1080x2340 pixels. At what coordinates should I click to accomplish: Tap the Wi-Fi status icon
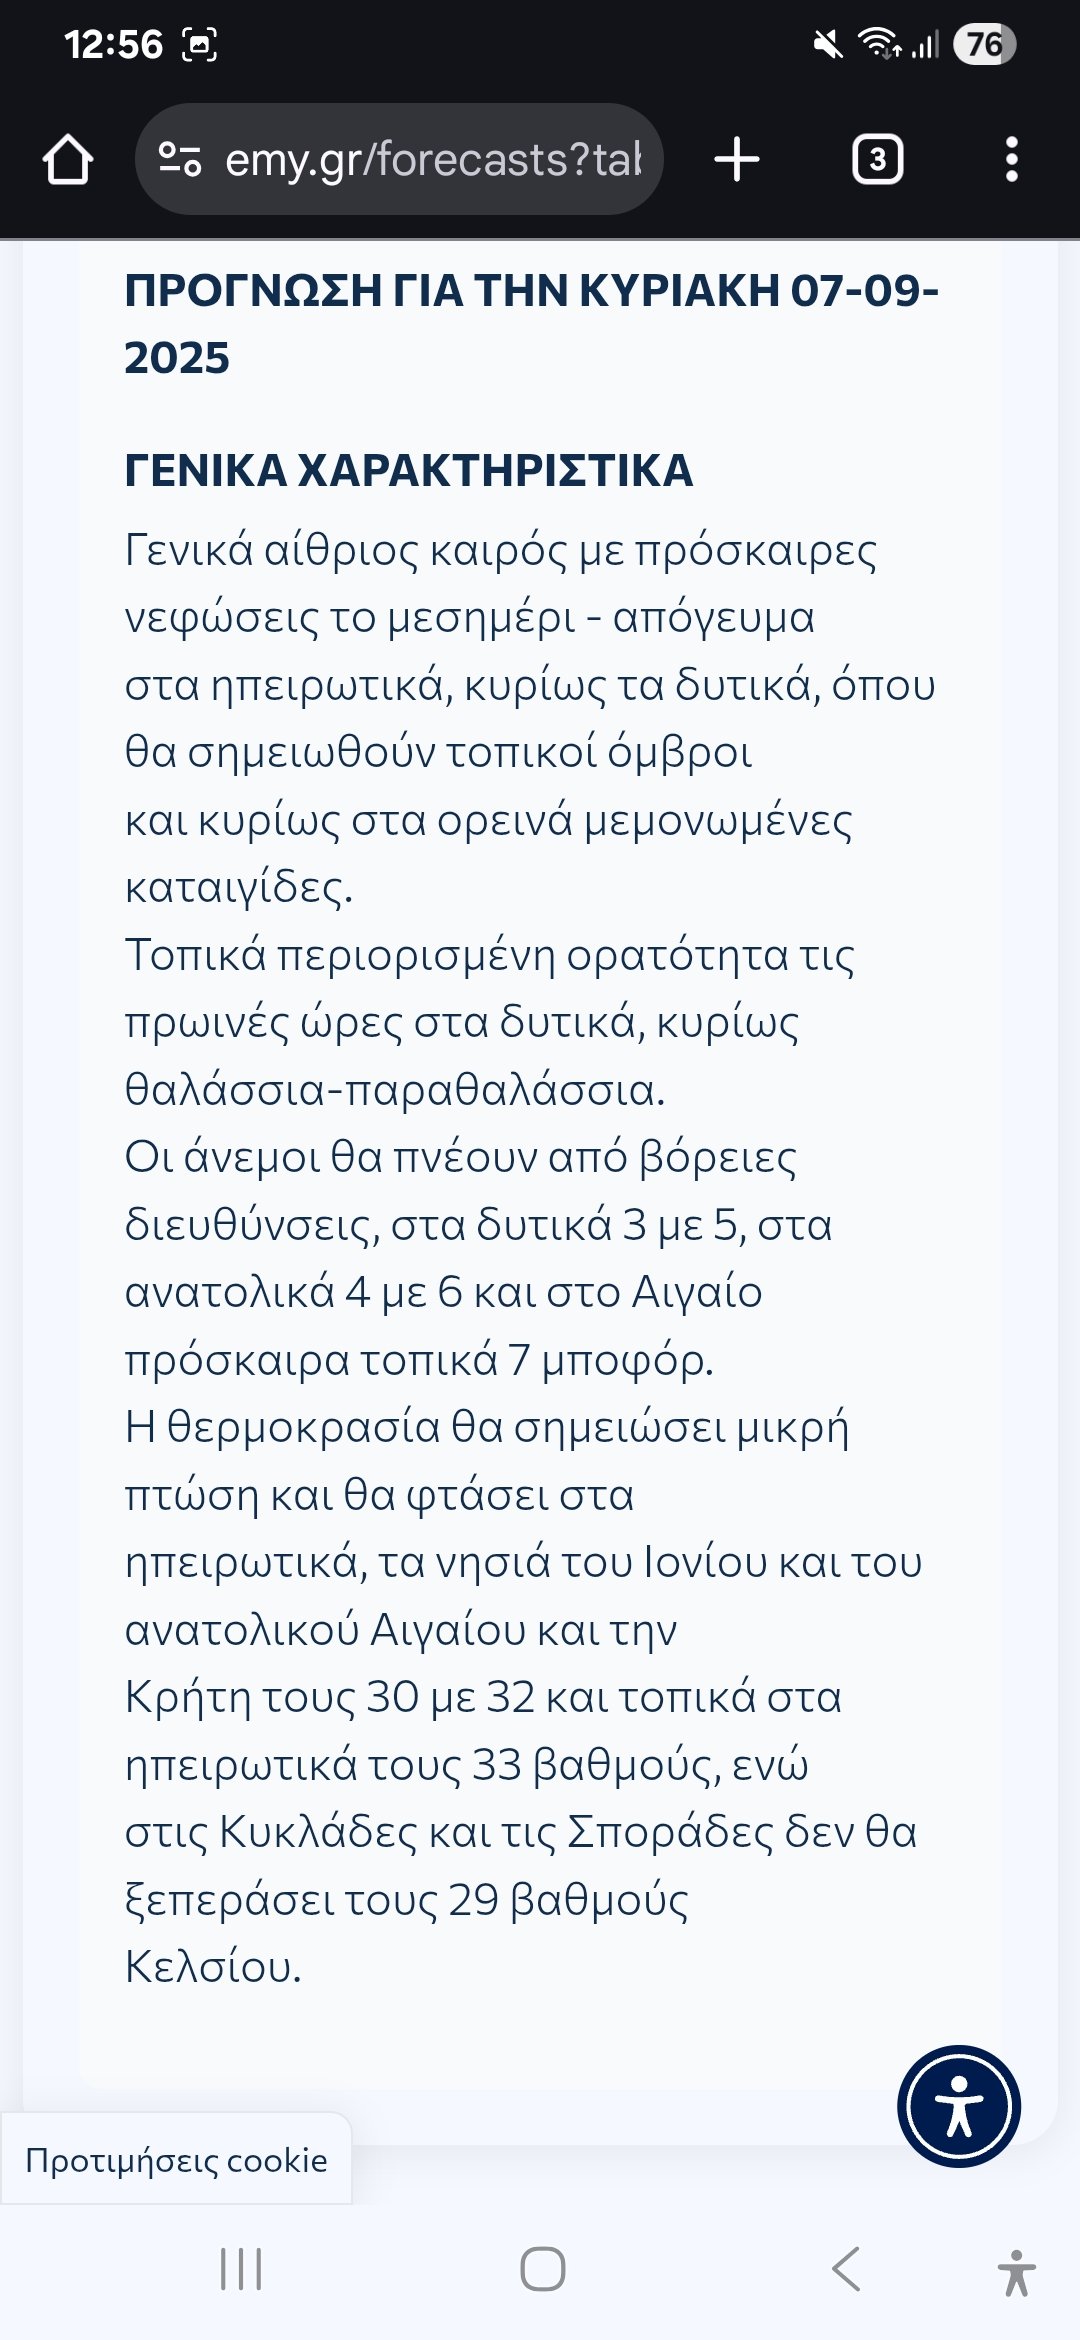[878, 44]
